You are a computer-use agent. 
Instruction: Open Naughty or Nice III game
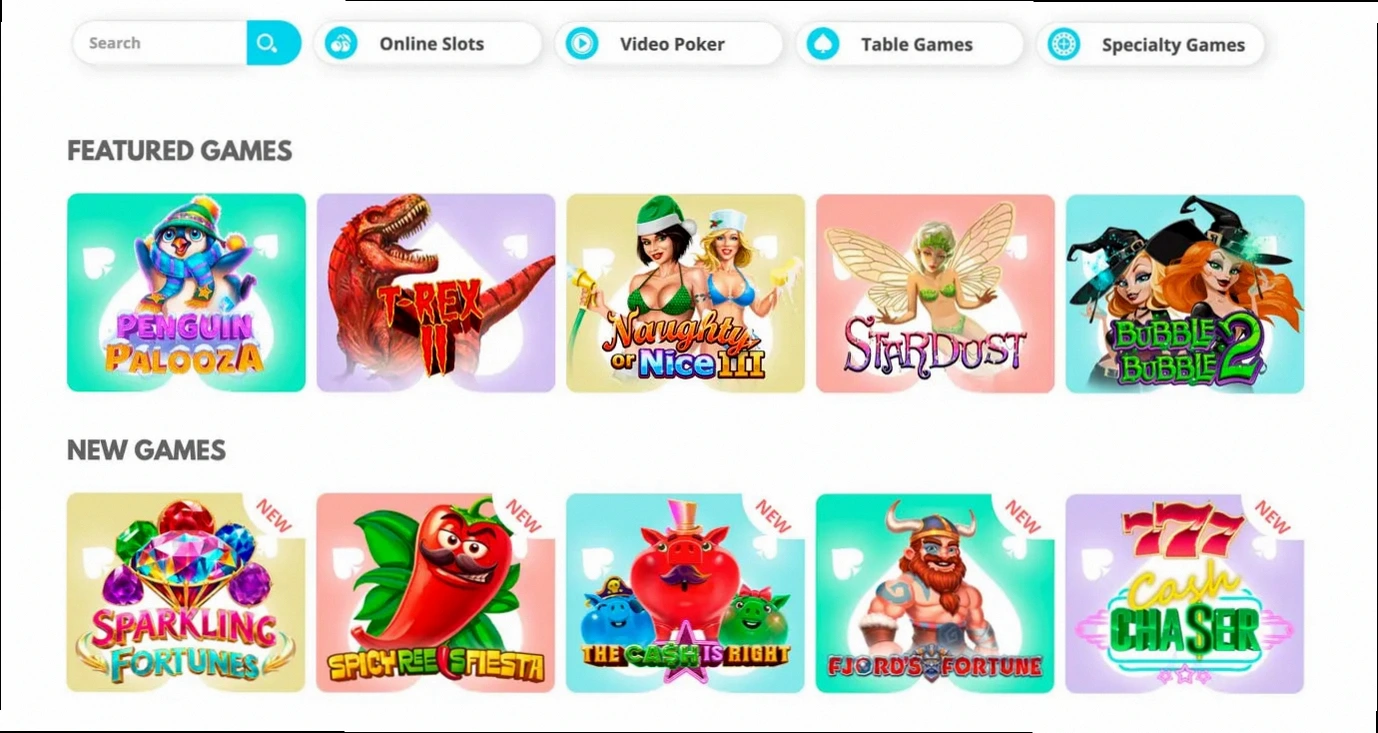(x=685, y=293)
